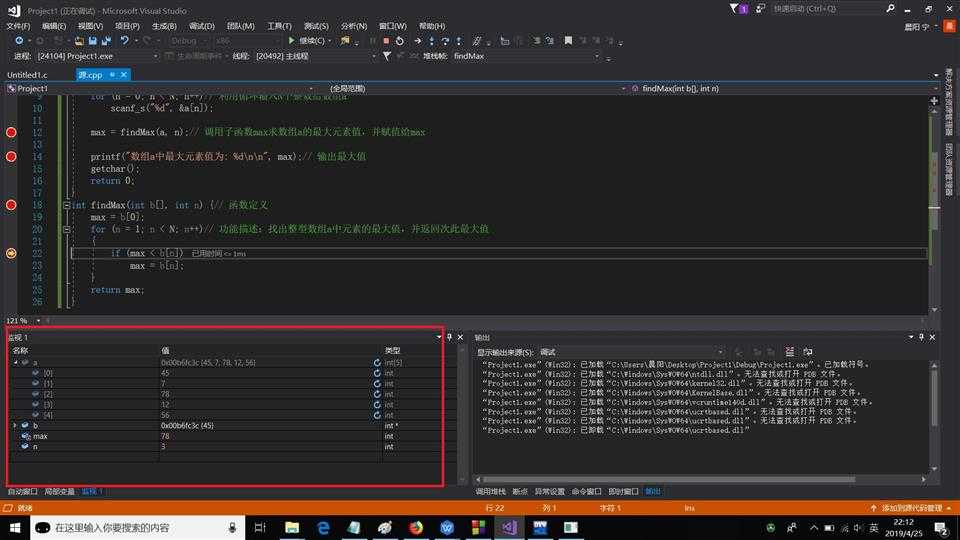Viewport: 960px width, 540px height.
Task: Toggle current breakpoint on line 22
Action: point(11,253)
